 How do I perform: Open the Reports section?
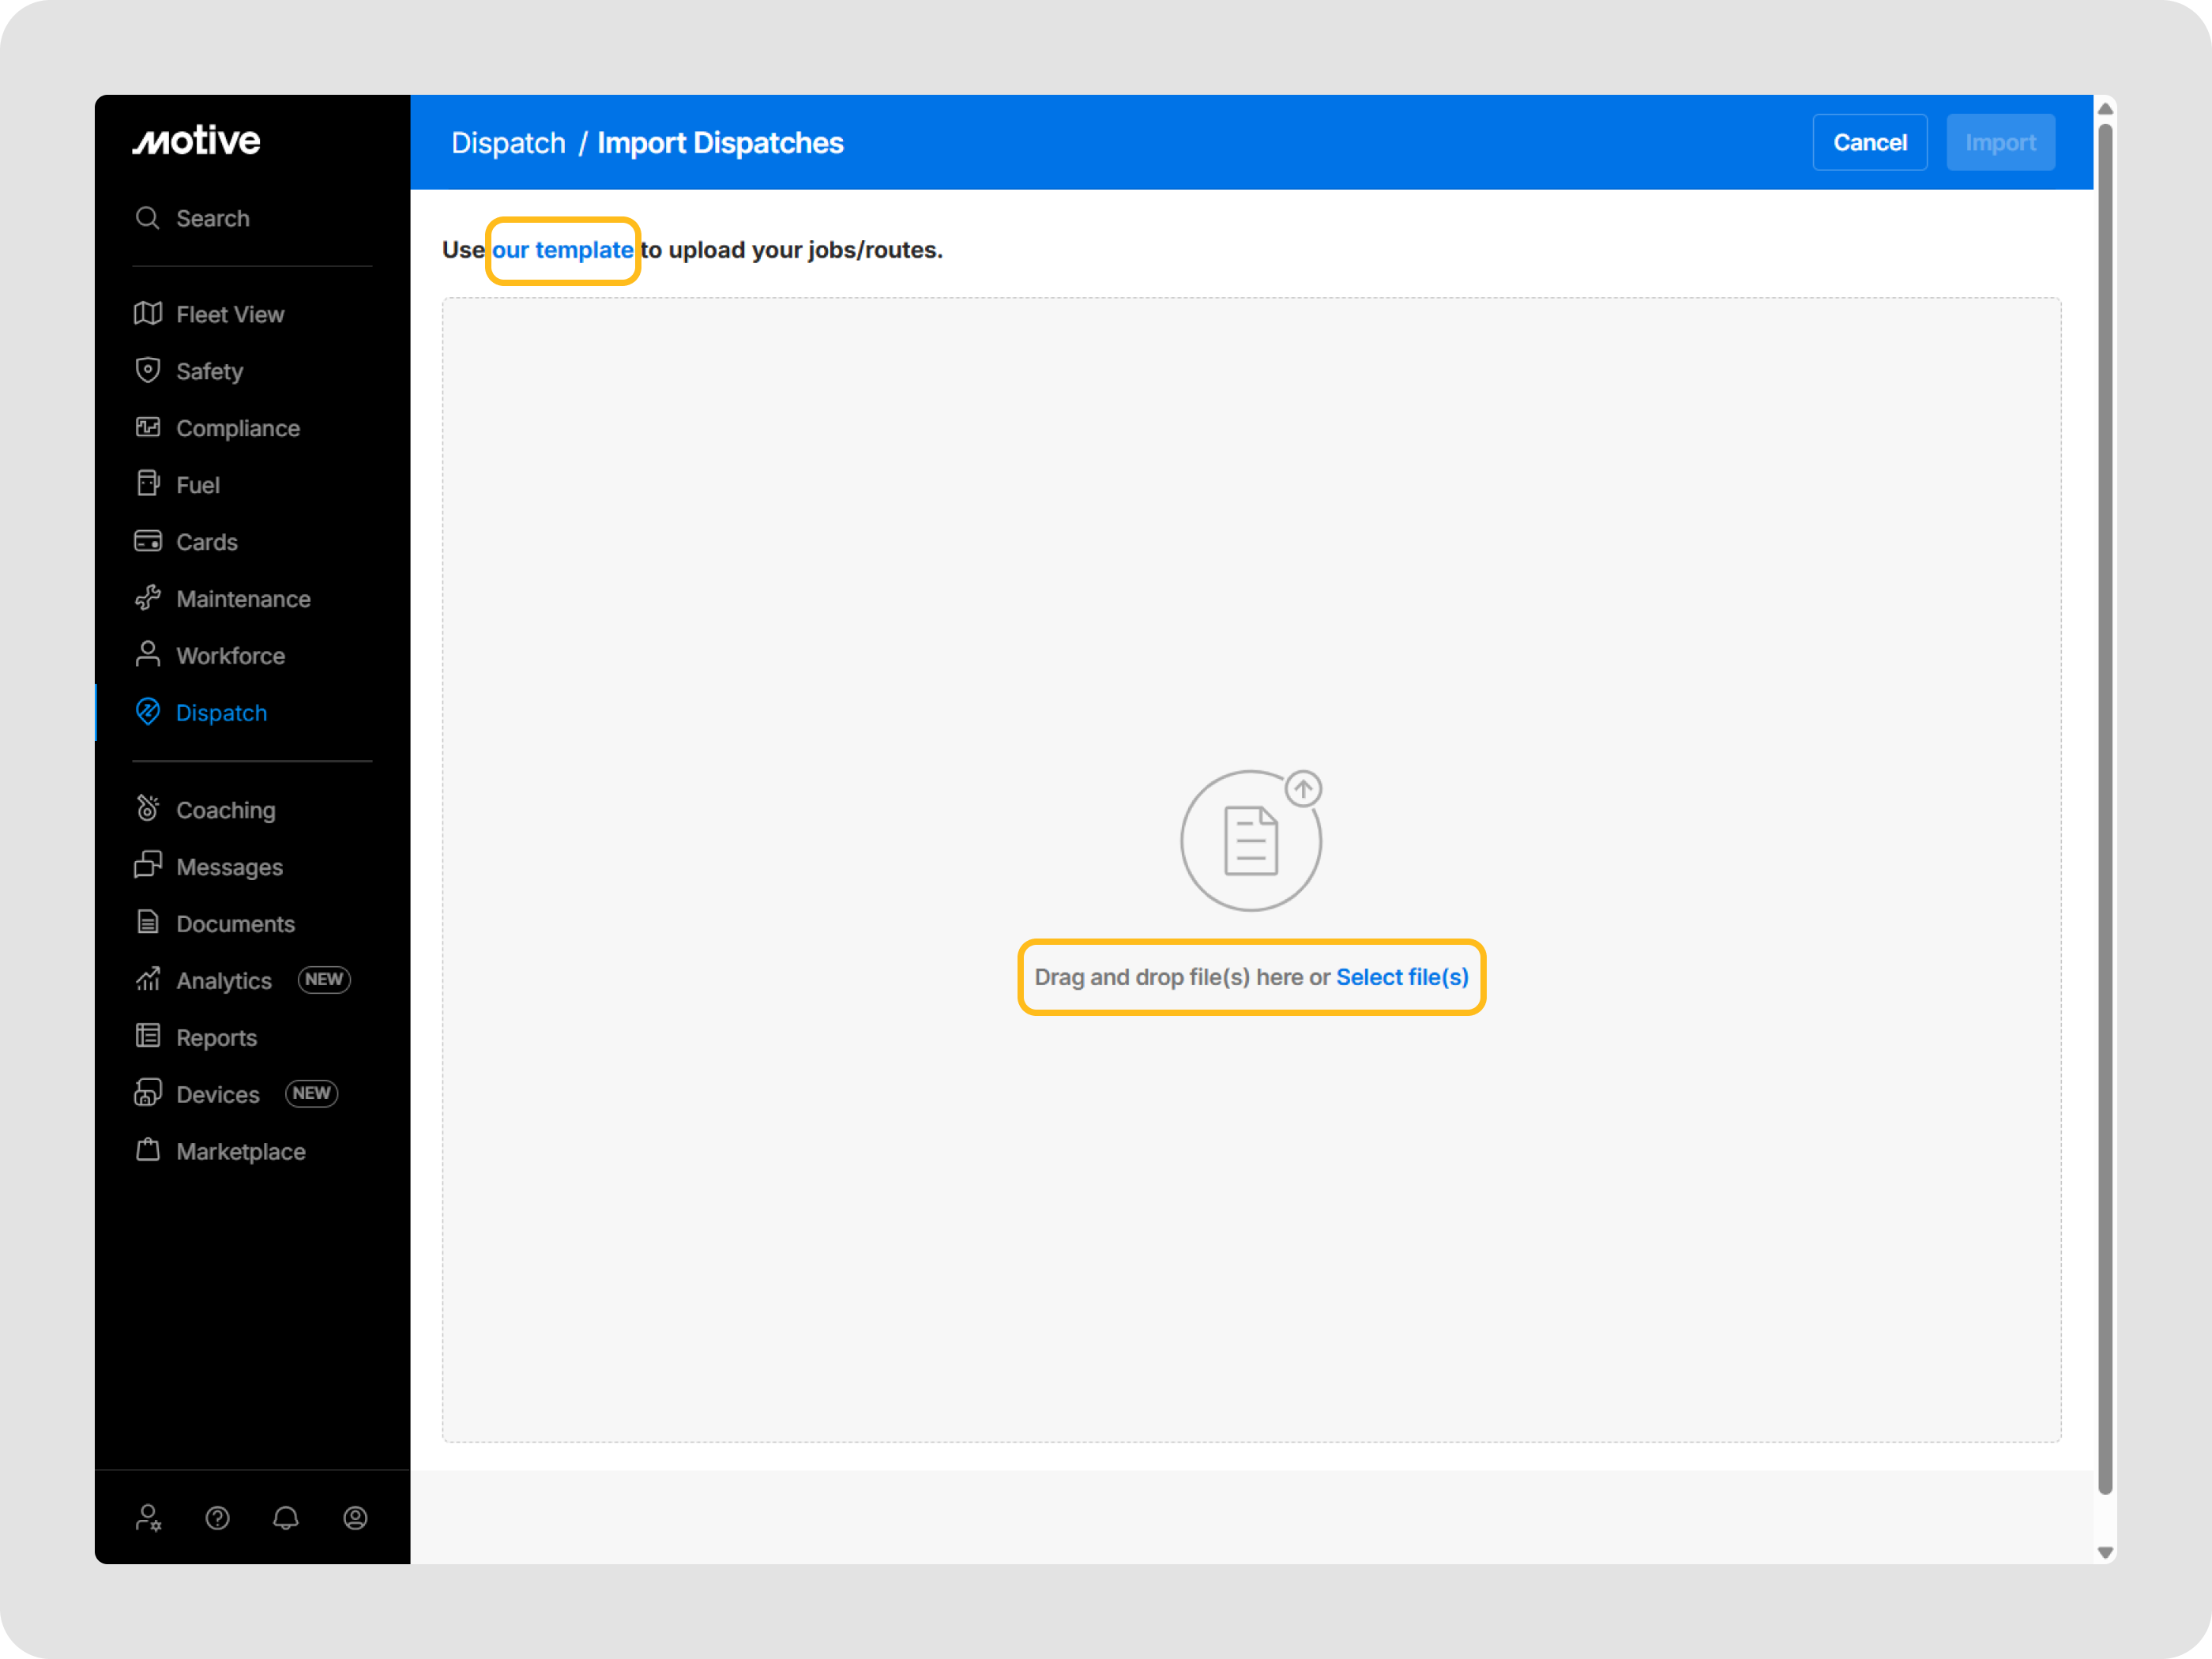click(216, 1037)
